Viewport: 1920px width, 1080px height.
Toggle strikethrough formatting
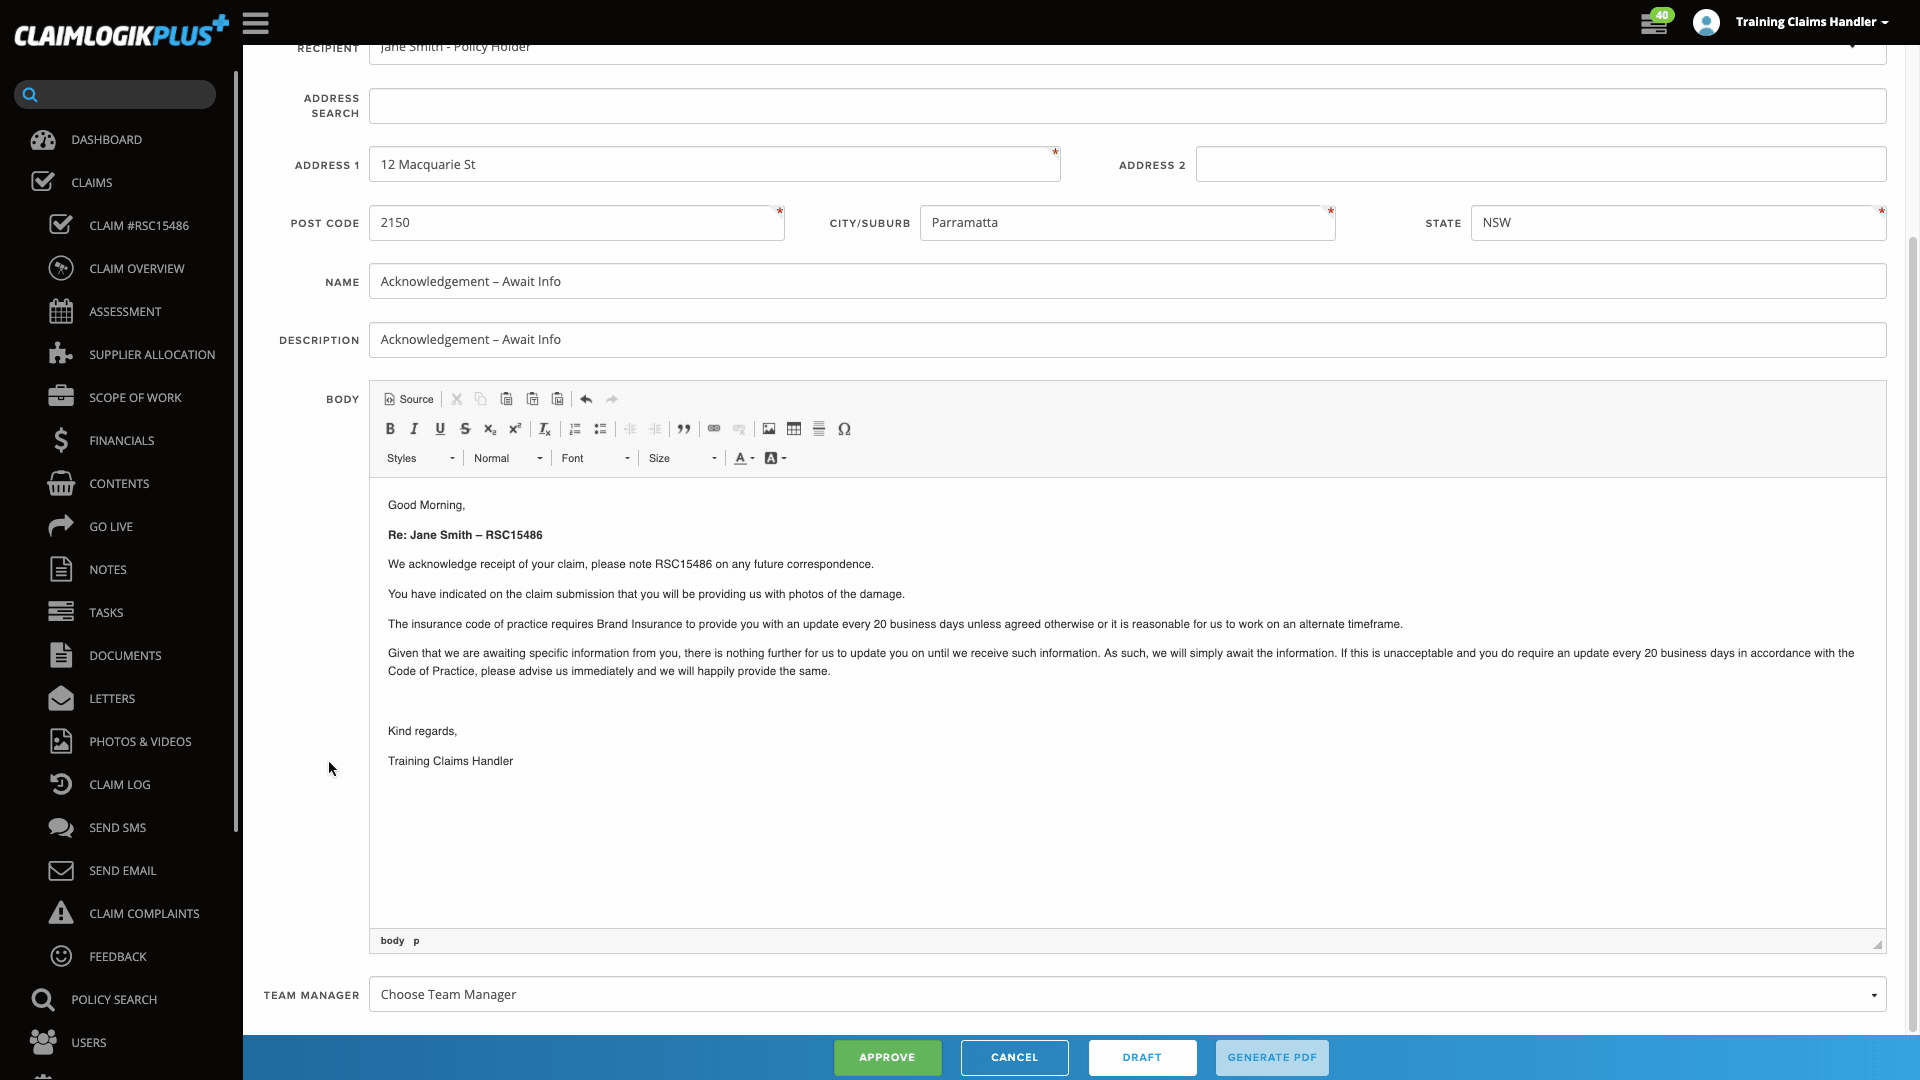click(x=465, y=429)
